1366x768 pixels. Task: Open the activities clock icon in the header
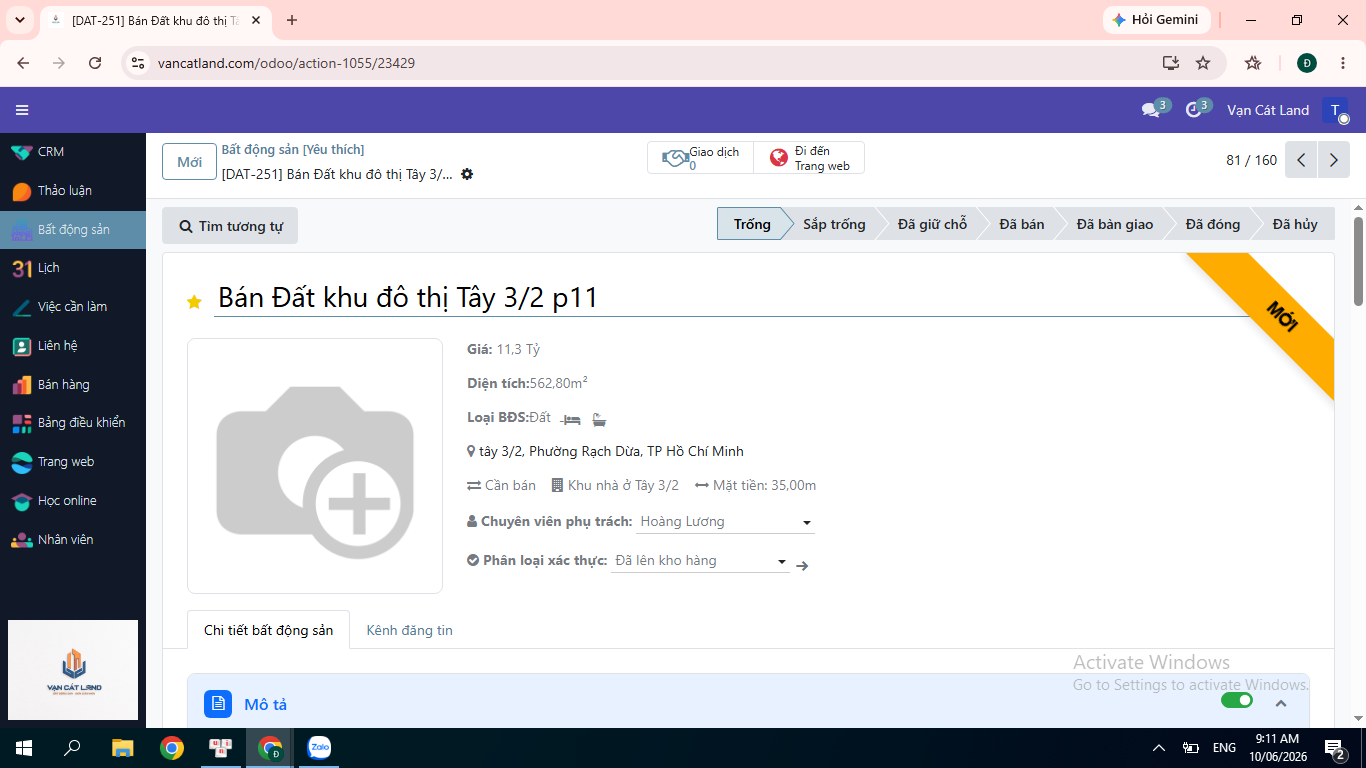[x=1193, y=110]
